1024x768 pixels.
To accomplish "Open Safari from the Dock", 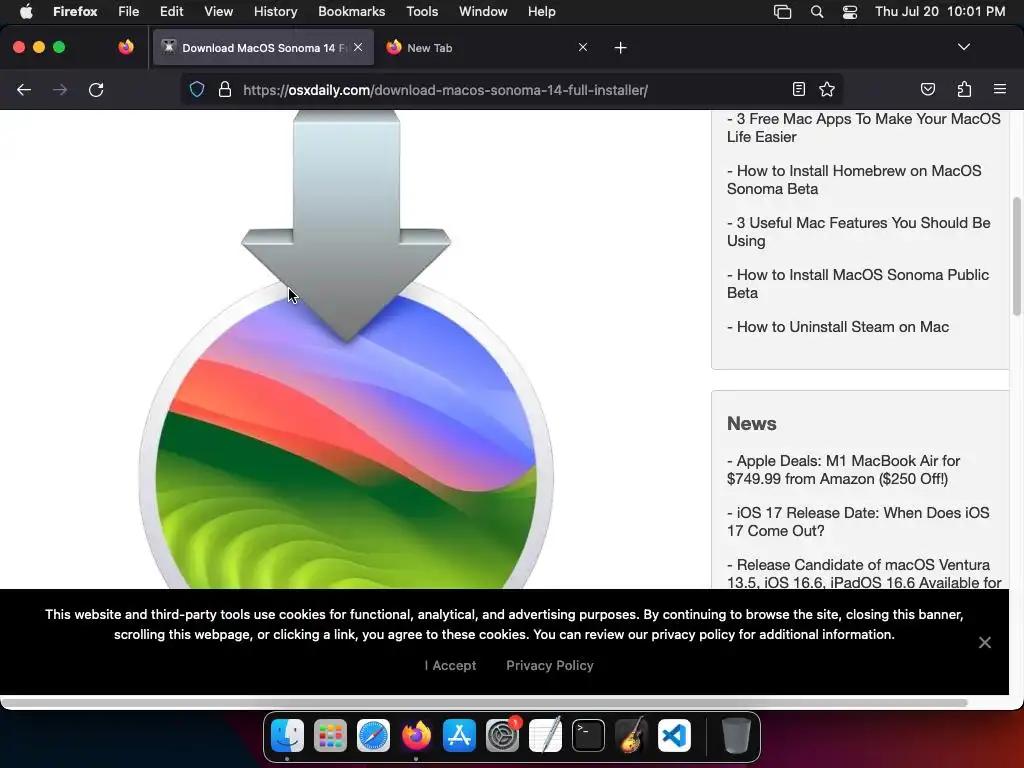I will 374,735.
